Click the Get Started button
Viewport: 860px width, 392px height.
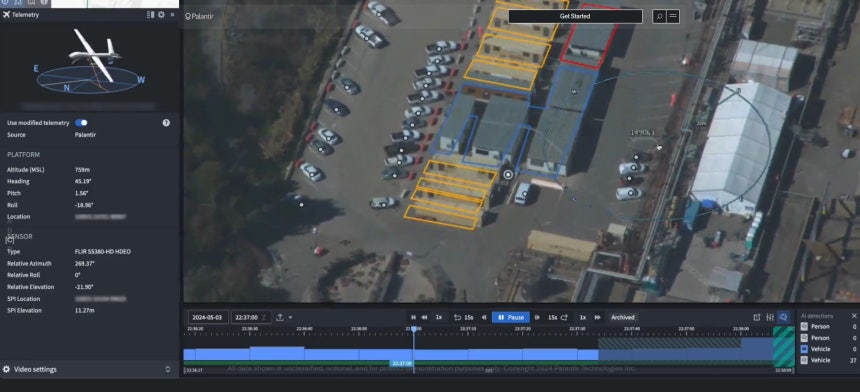pos(575,16)
